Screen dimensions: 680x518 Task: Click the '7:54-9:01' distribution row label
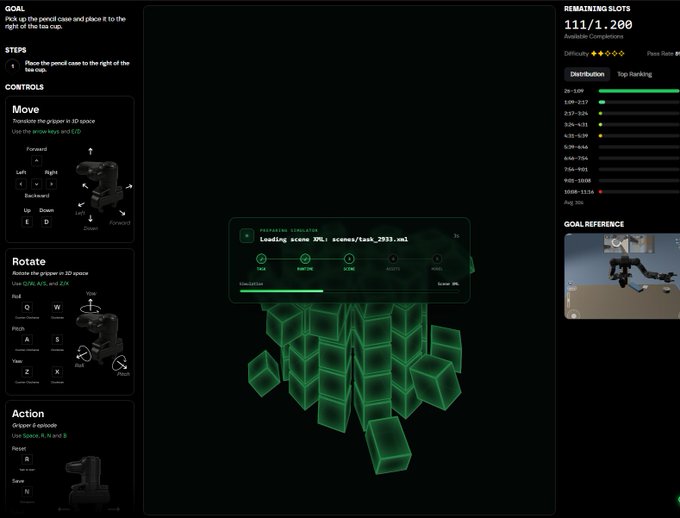(576, 169)
